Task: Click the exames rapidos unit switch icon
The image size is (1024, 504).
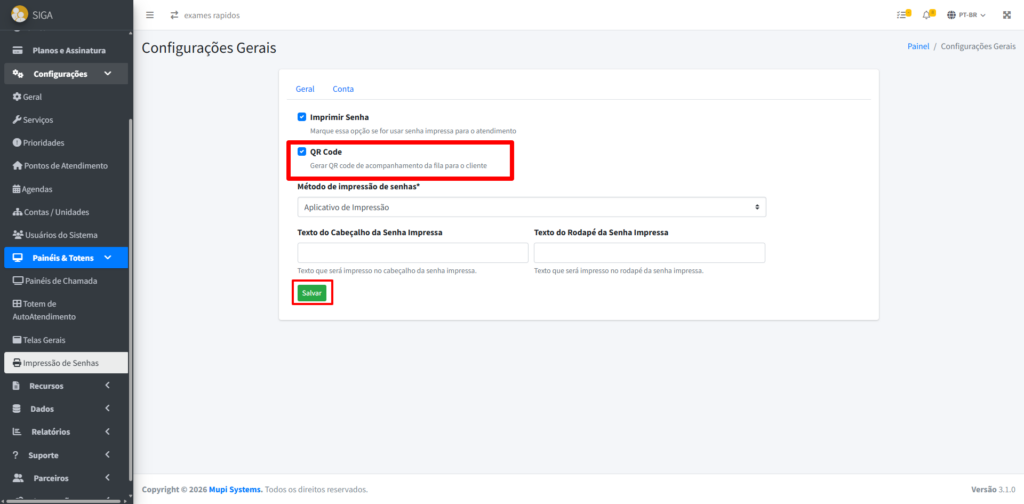Action: coord(175,15)
